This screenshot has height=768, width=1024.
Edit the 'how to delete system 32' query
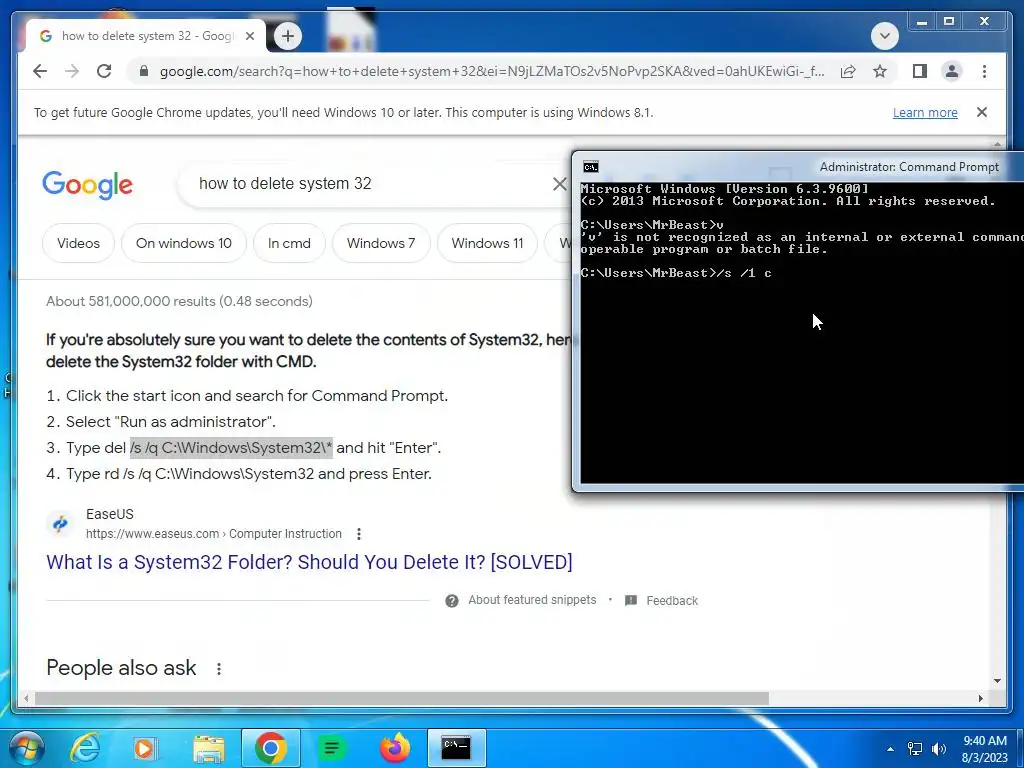pyautogui.click(x=285, y=184)
